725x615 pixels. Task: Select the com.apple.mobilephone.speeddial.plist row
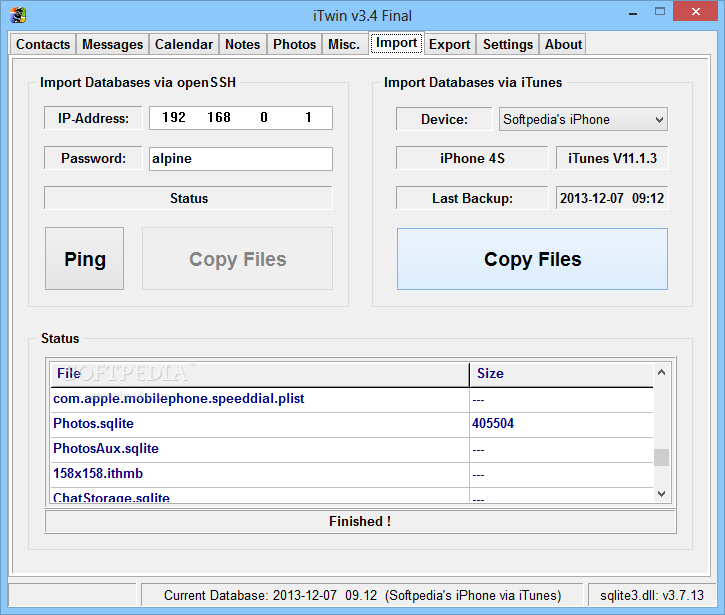coord(352,400)
